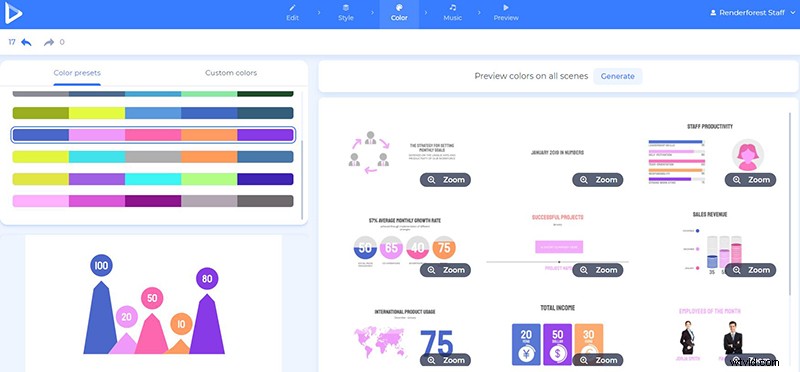
Task: Zoom the Successful Projects scene
Action: [597, 270]
